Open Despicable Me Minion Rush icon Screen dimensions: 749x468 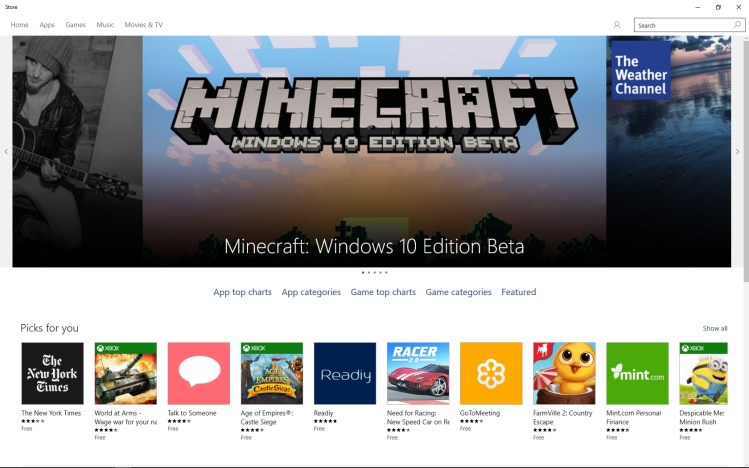point(704,373)
